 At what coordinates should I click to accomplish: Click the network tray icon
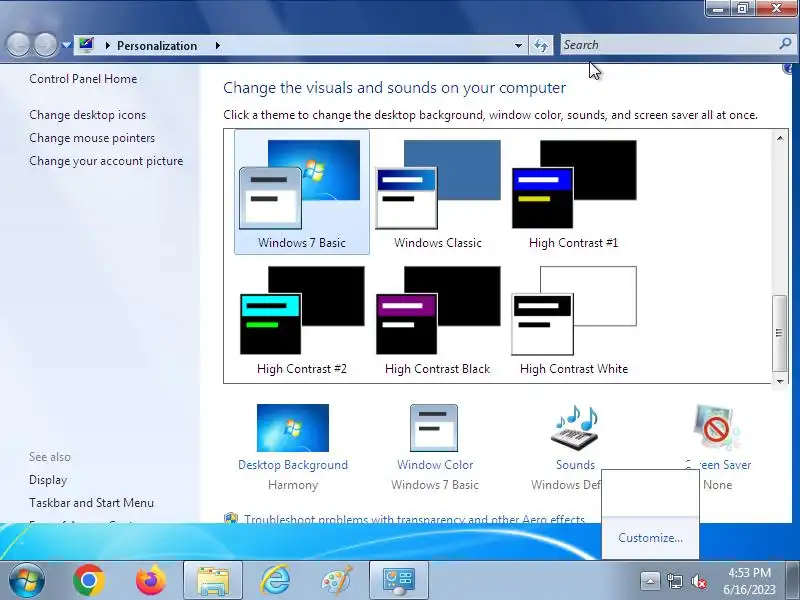[x=674, y=581]
